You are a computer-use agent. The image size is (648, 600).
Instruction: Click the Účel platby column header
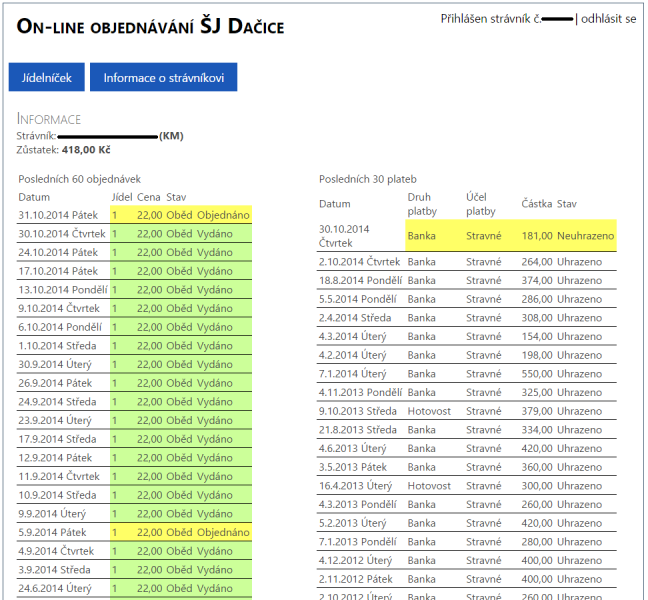tap(481, 204)
